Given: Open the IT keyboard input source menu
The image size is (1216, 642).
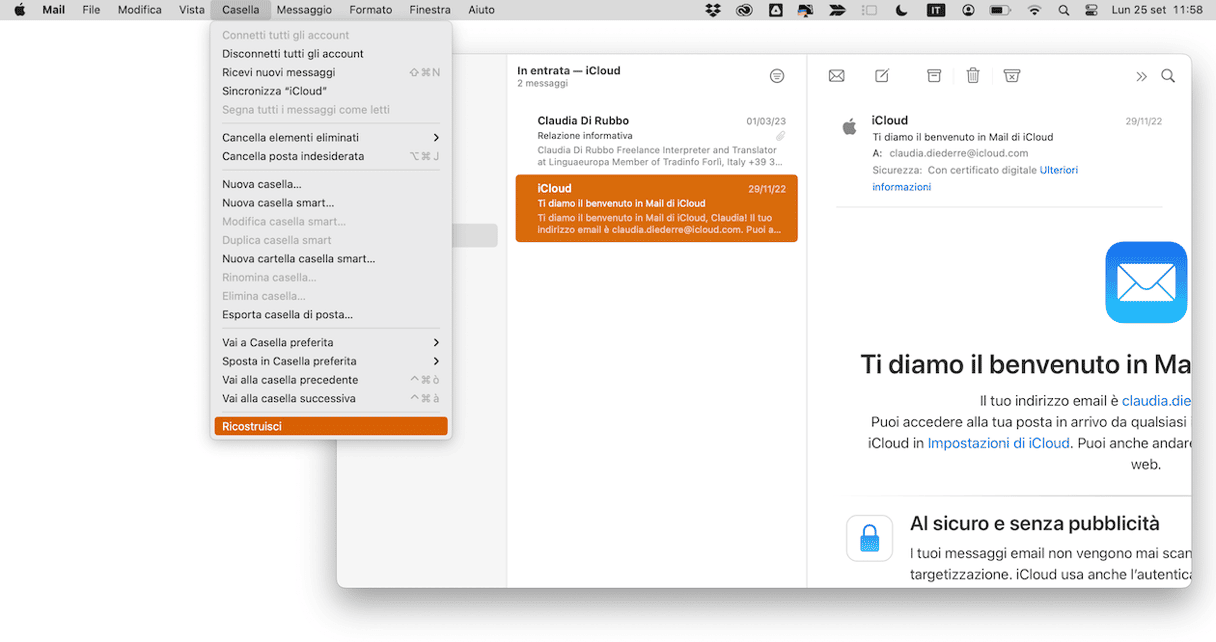Looking at the screenshot, I should pyautogui.click(x=936, y=10).
